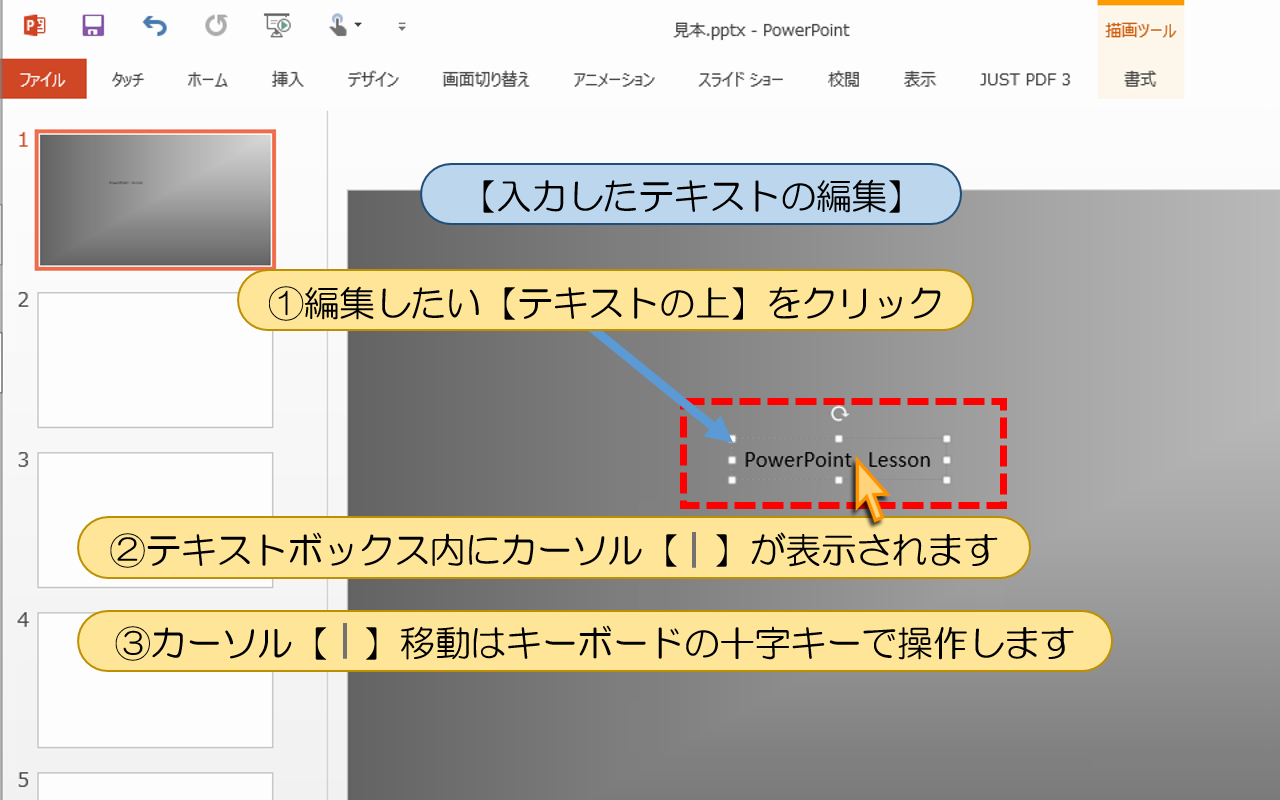
Task: Switch to the タッチ tab
Action: point(127,80)
